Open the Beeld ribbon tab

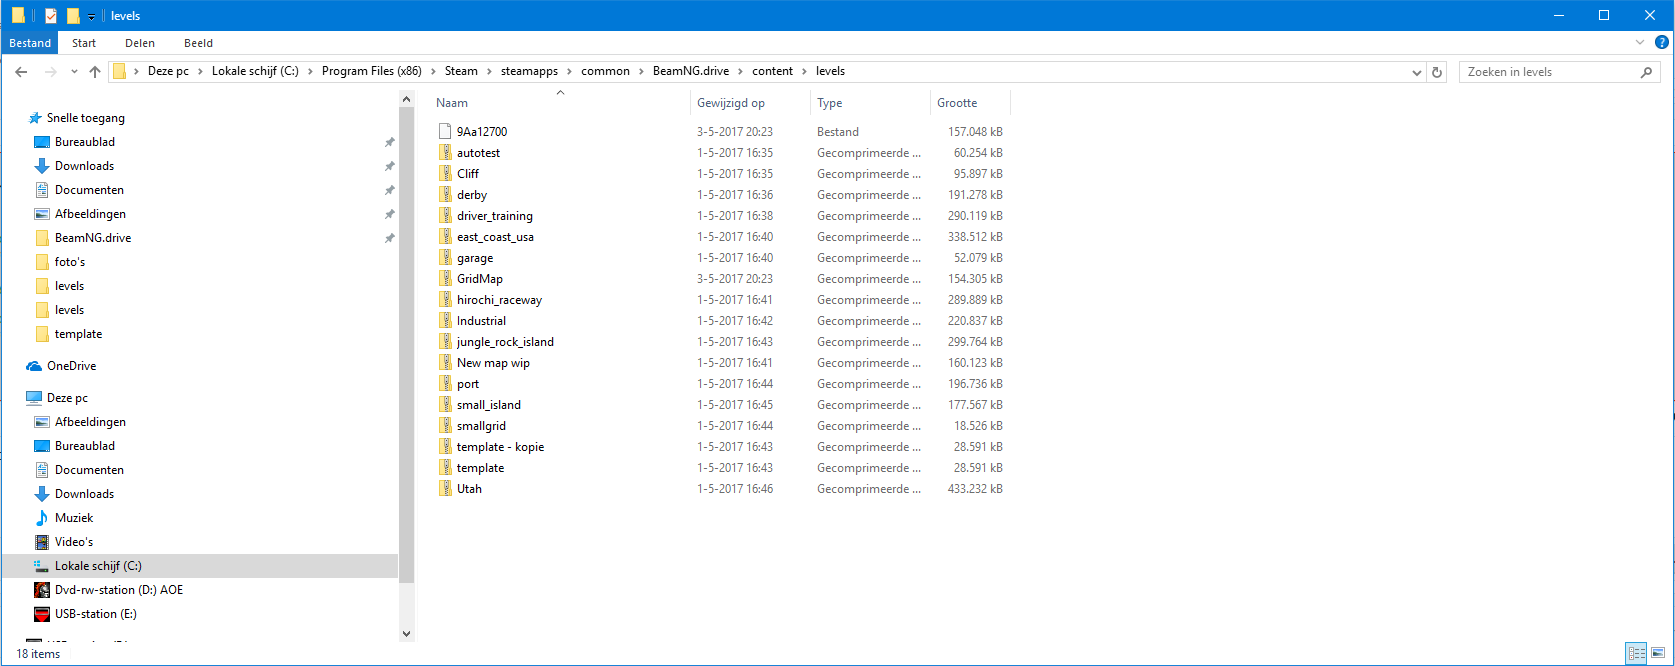[198, 43]
